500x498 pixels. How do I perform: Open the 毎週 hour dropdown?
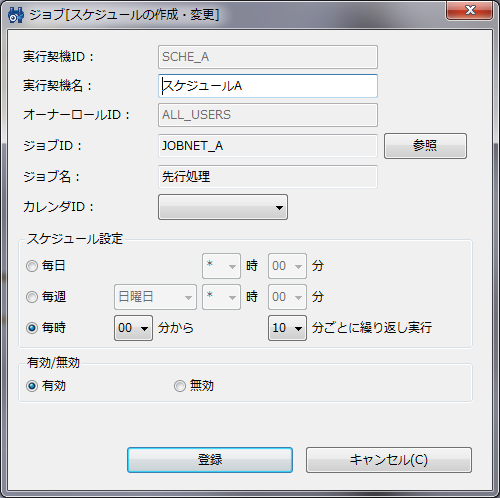221,297
